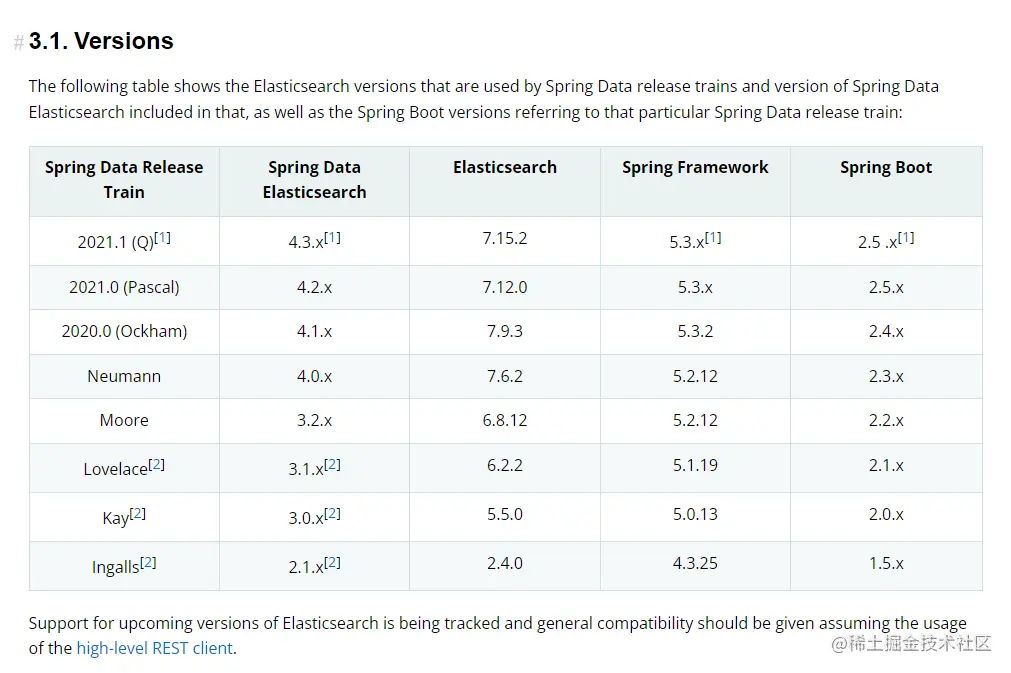The image size is (1011, 673).
Task: Click the Spring Boot column header
Action: [x=886, y=168]
